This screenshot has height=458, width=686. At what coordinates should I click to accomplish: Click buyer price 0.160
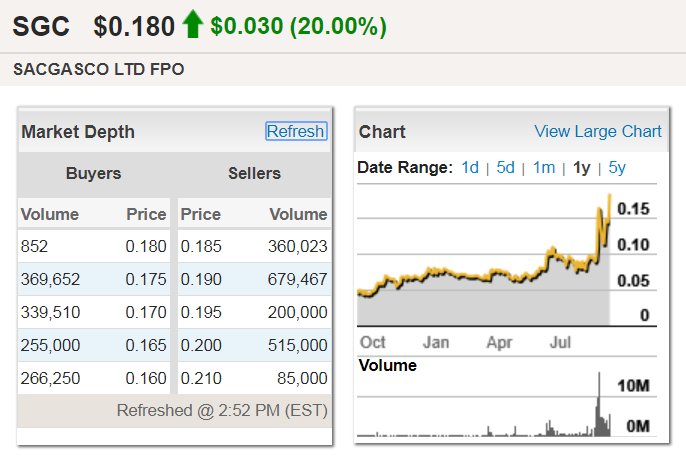click(146, 378)
